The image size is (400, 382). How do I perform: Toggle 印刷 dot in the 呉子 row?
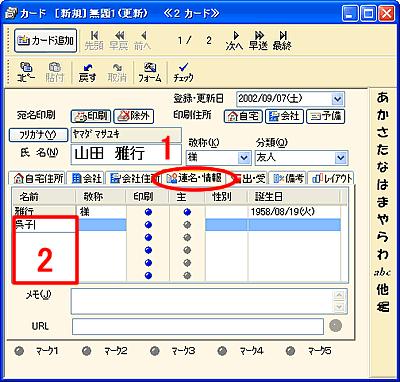pos(149,225)
